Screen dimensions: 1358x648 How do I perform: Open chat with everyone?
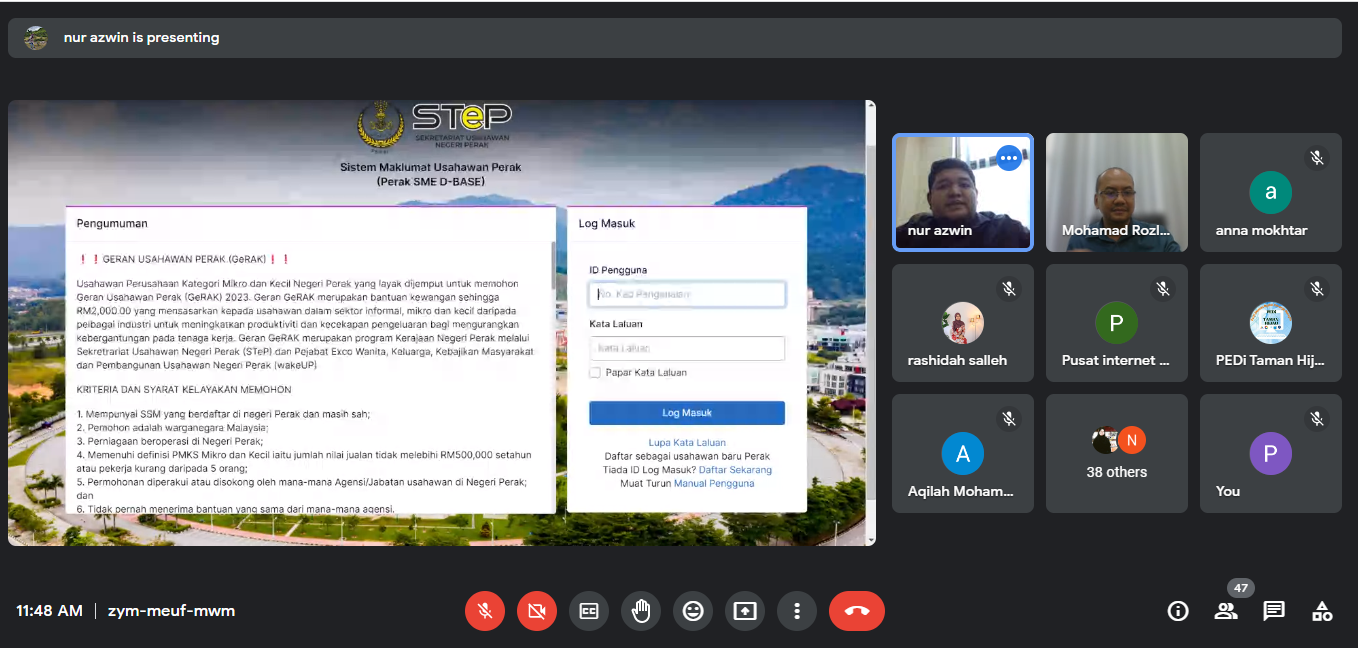point(1274,611)
